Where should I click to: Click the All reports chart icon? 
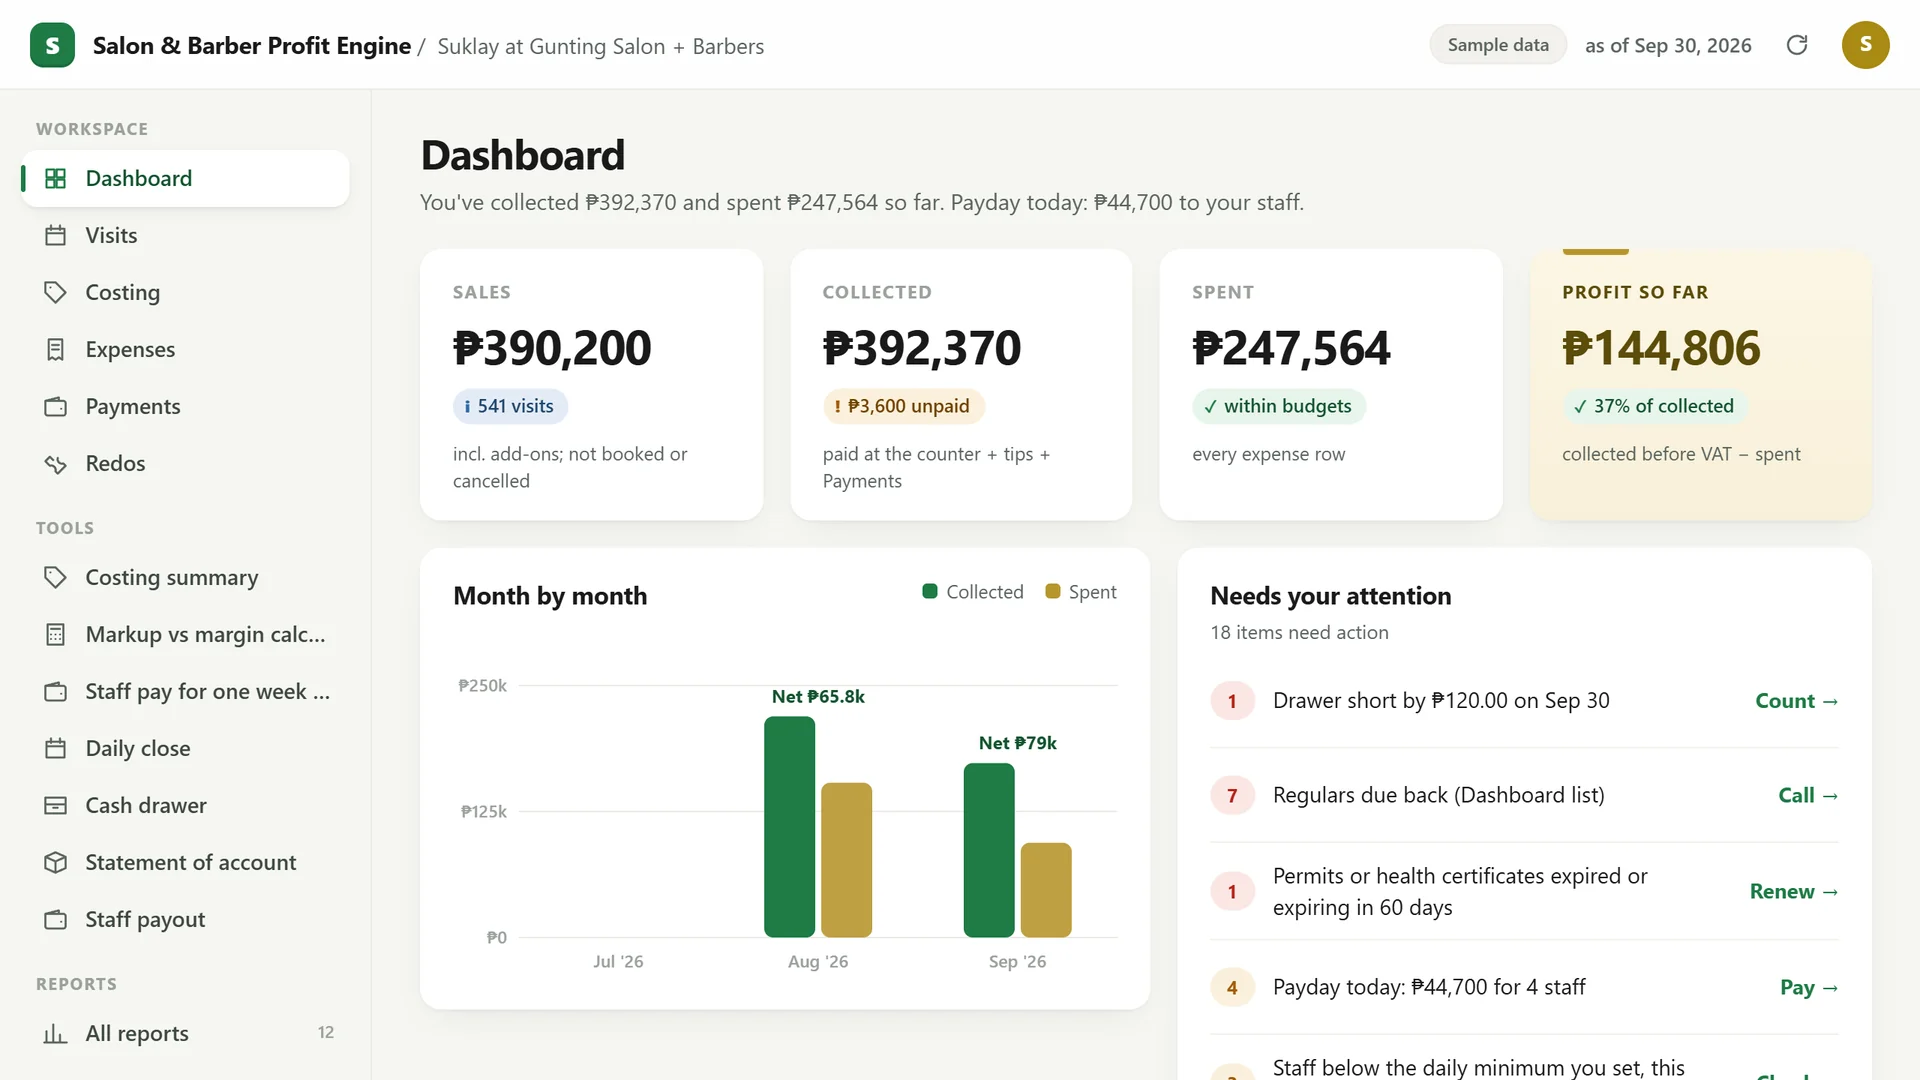56,1033
